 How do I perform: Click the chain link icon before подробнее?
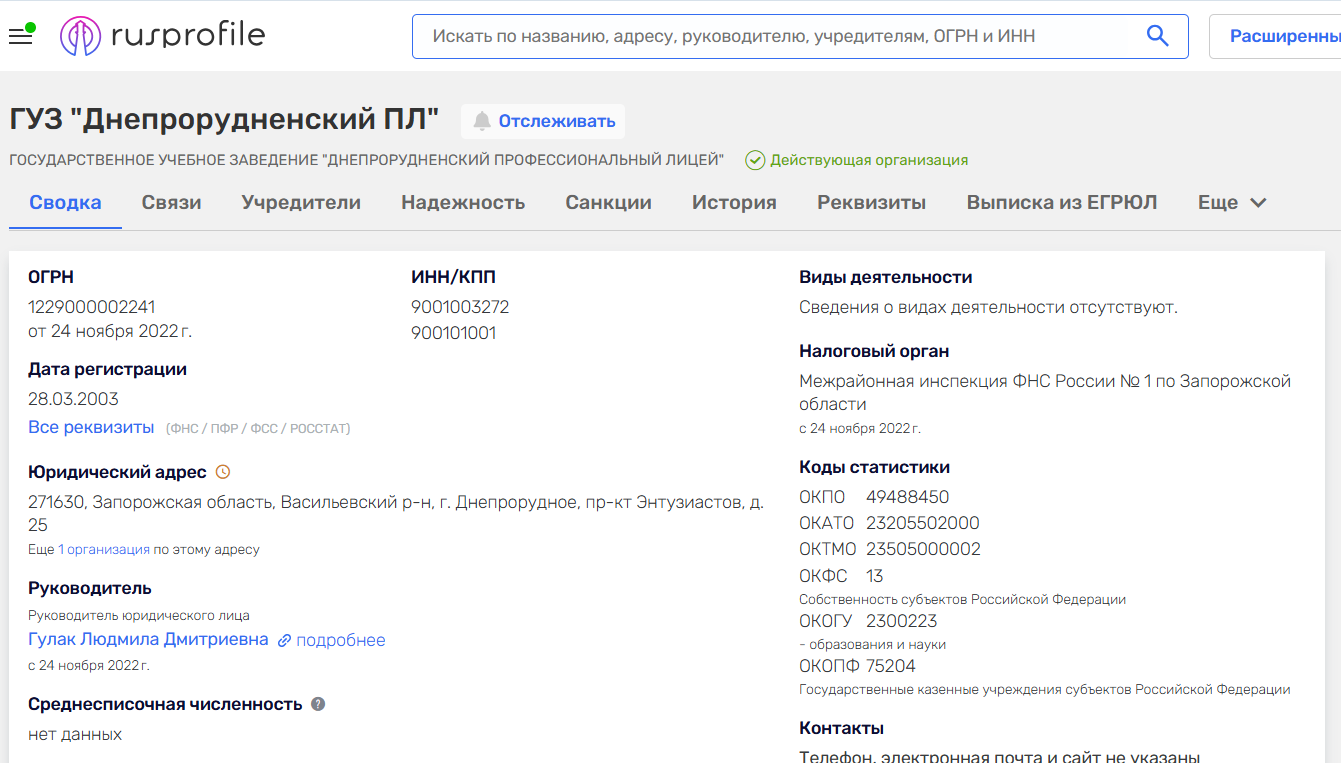(285, 641)
